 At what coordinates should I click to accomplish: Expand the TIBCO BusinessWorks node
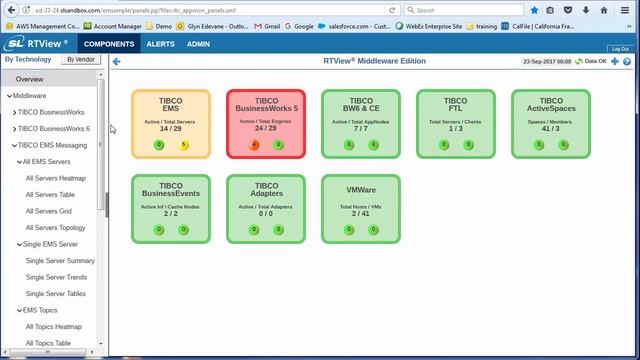(15, 112)
